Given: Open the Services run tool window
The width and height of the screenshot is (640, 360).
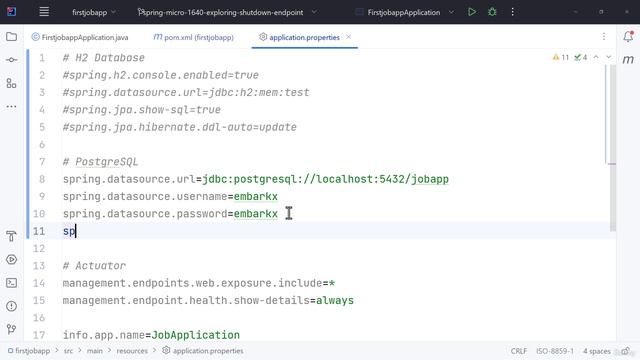Looking at the screenshot, I should click(11, 260).
